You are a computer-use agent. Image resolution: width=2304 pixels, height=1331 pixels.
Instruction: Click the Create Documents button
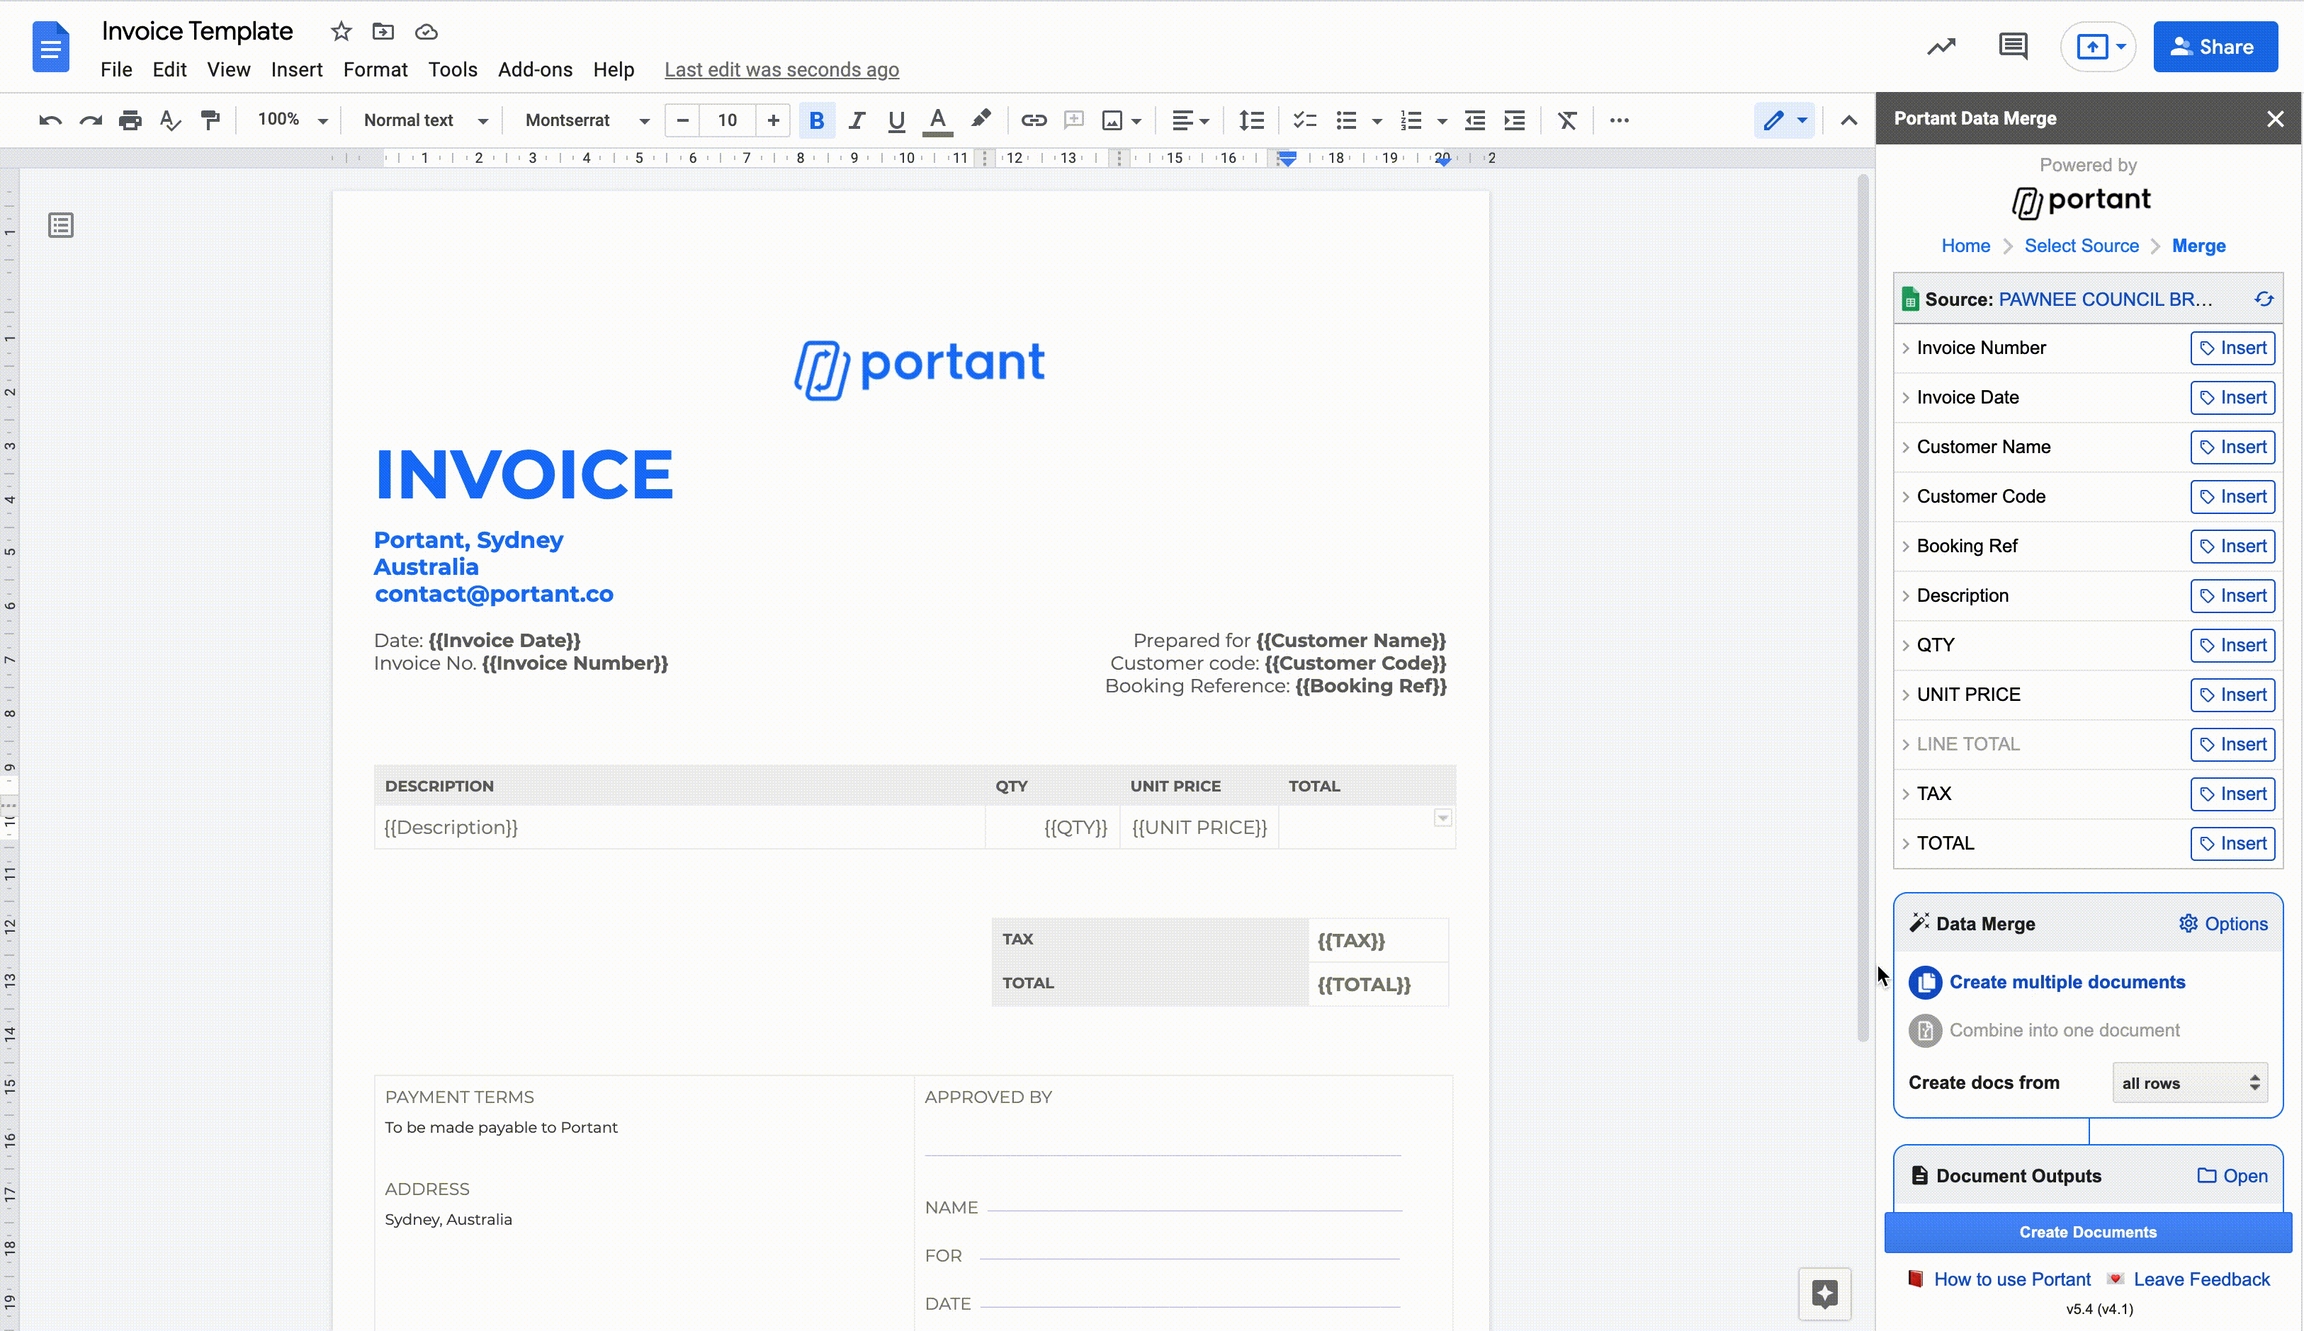pyautogui.click(x=2087, y=1232)
